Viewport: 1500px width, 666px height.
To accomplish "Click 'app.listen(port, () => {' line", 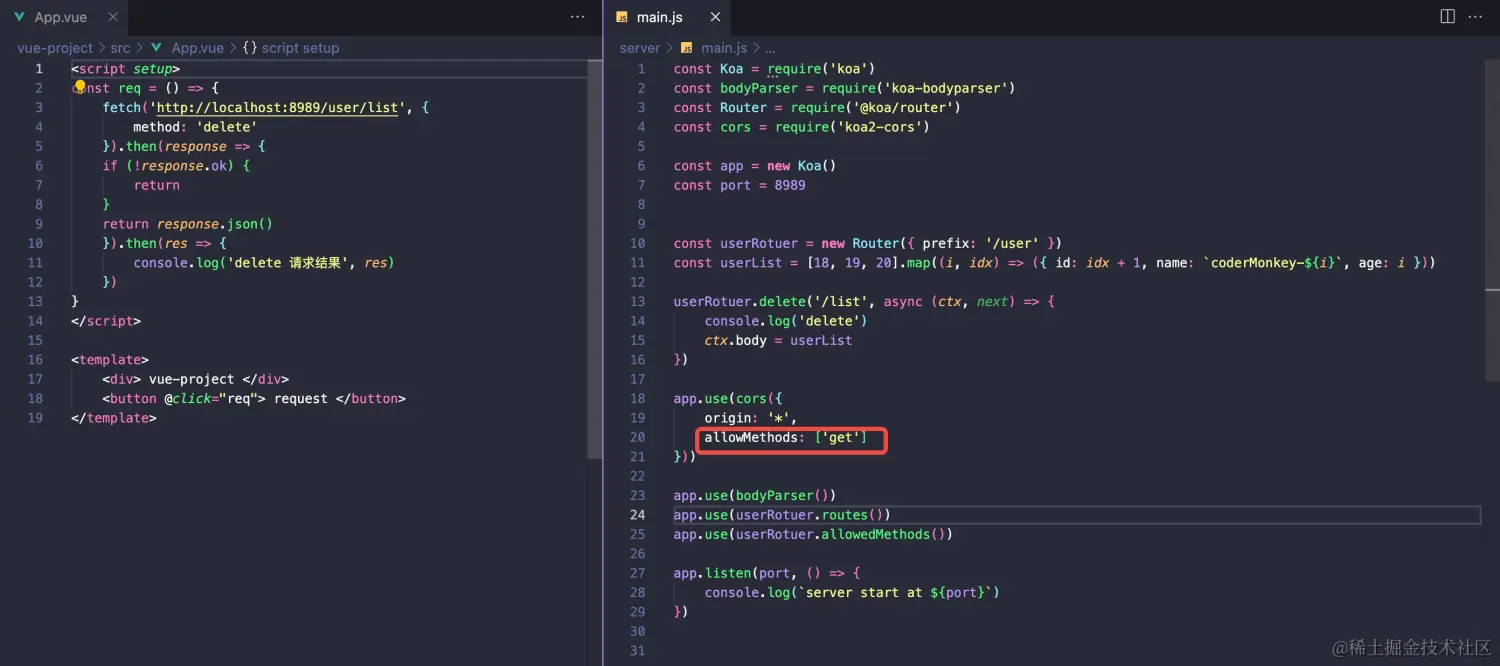I will (766, 573).
